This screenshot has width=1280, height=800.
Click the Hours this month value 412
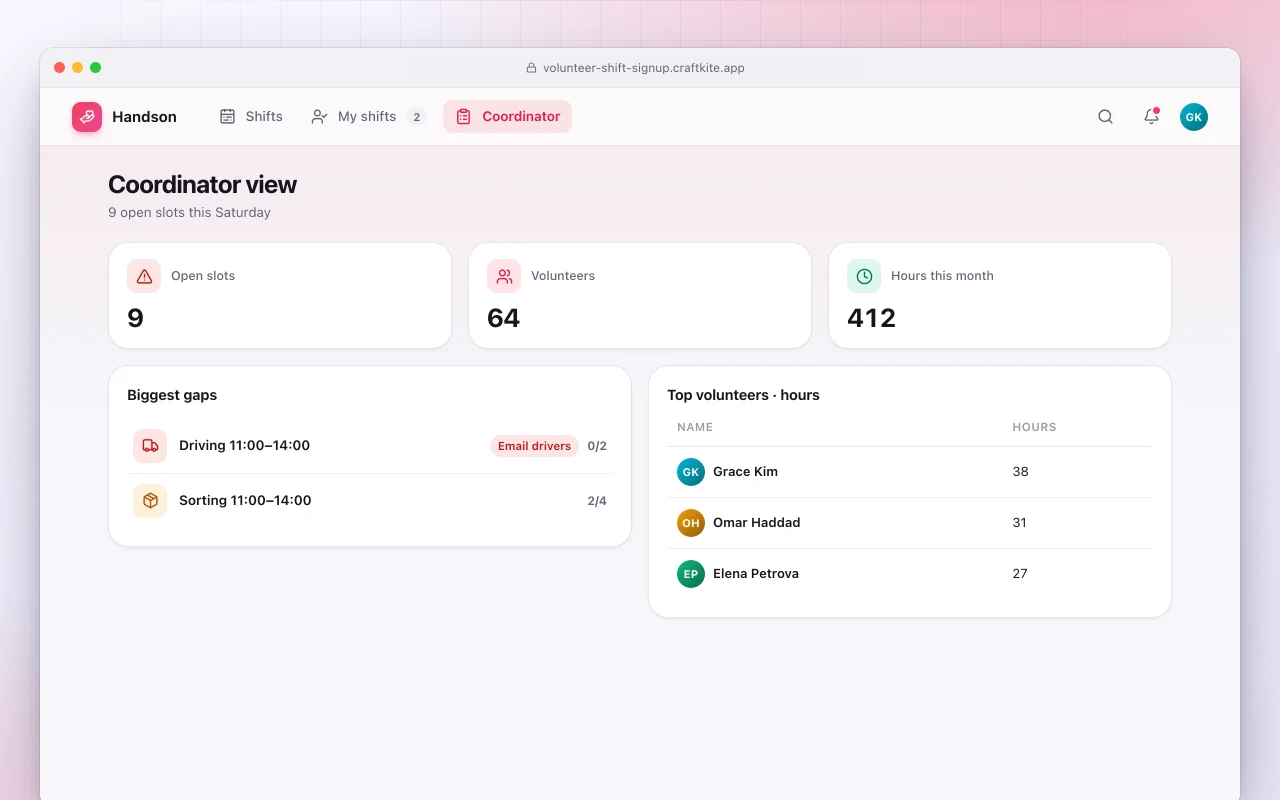(871, 318)
